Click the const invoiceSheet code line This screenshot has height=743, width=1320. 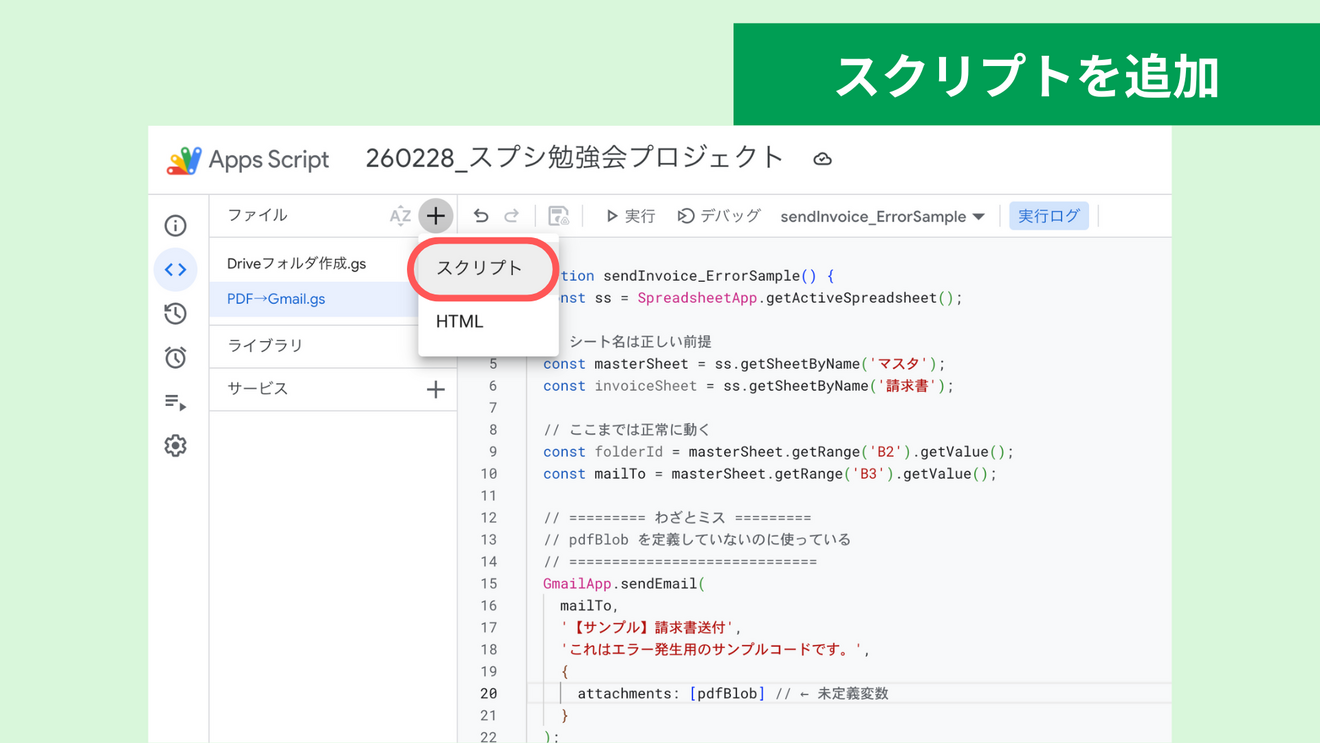pyautogui.click(x=748, y=386)
